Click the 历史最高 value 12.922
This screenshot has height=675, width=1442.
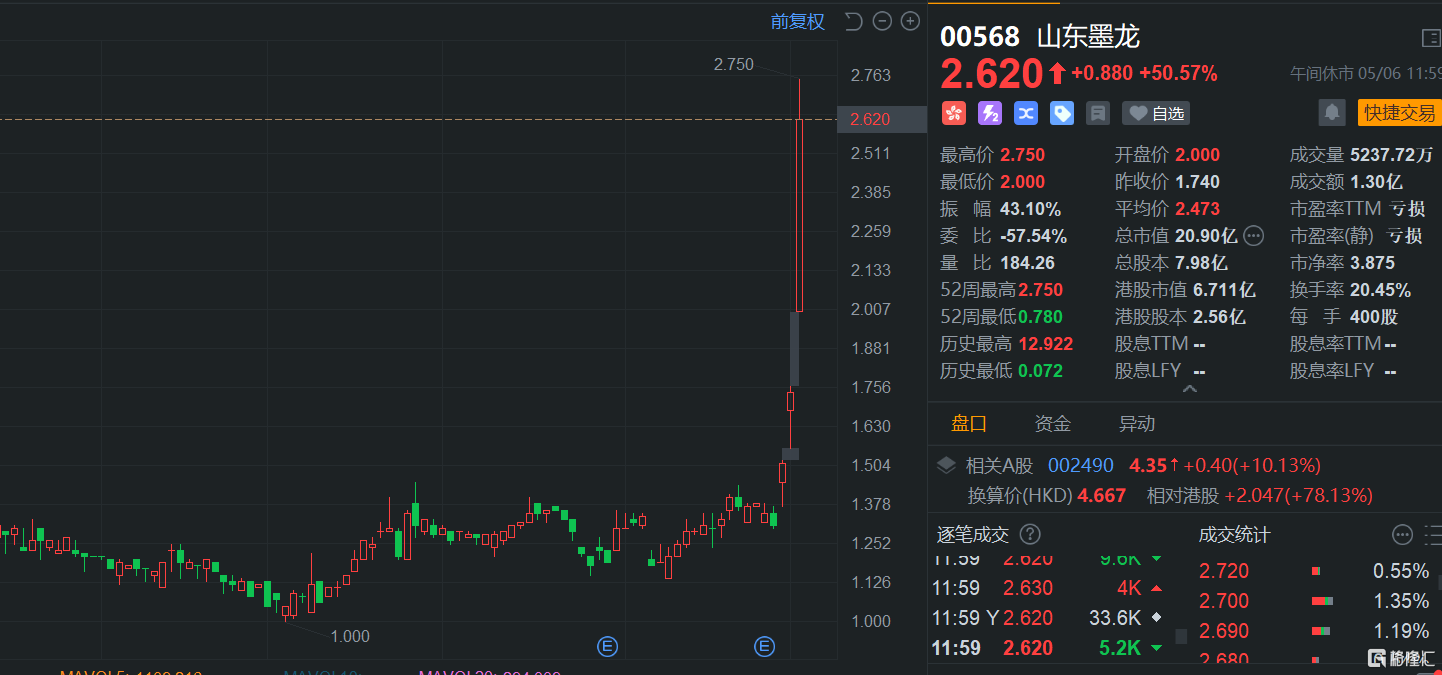tap(1045, 344)
